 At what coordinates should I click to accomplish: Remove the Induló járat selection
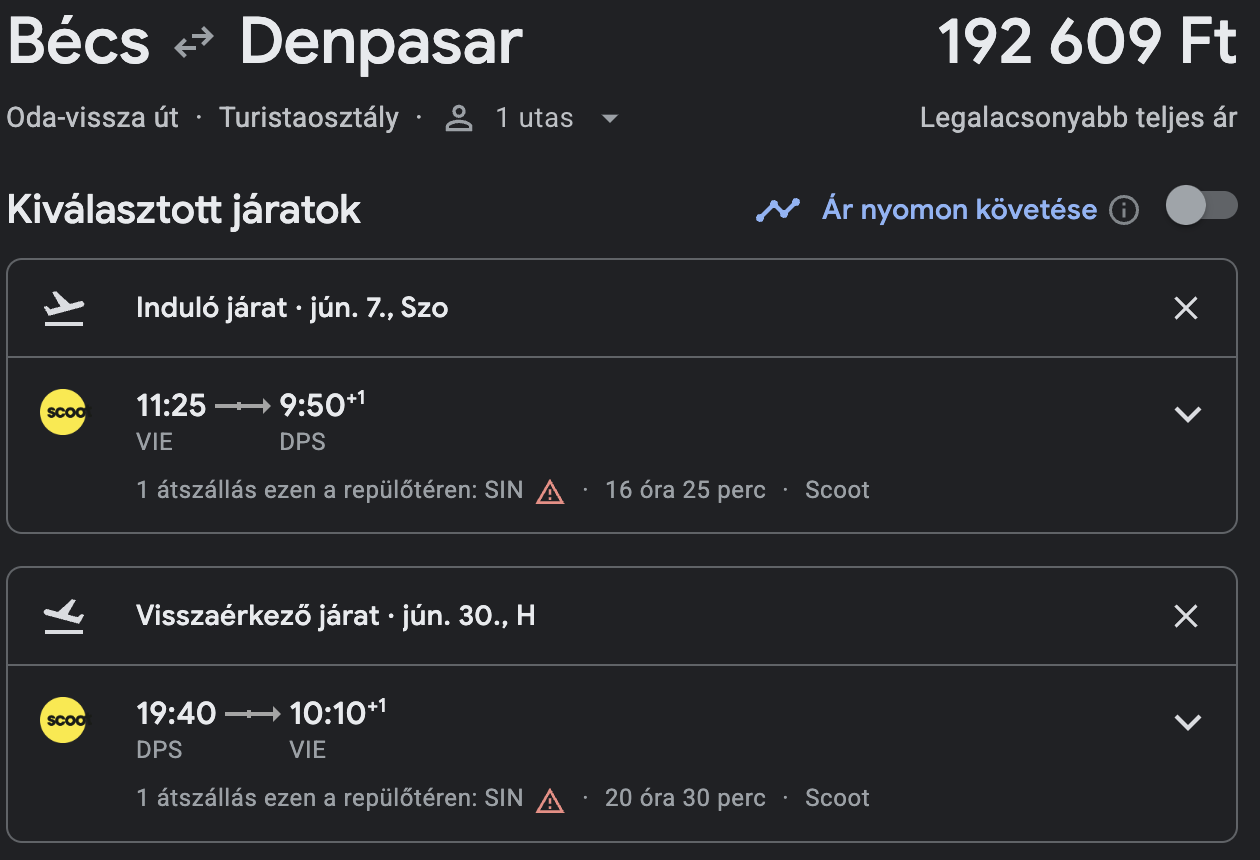click(x=1185, y=309)
